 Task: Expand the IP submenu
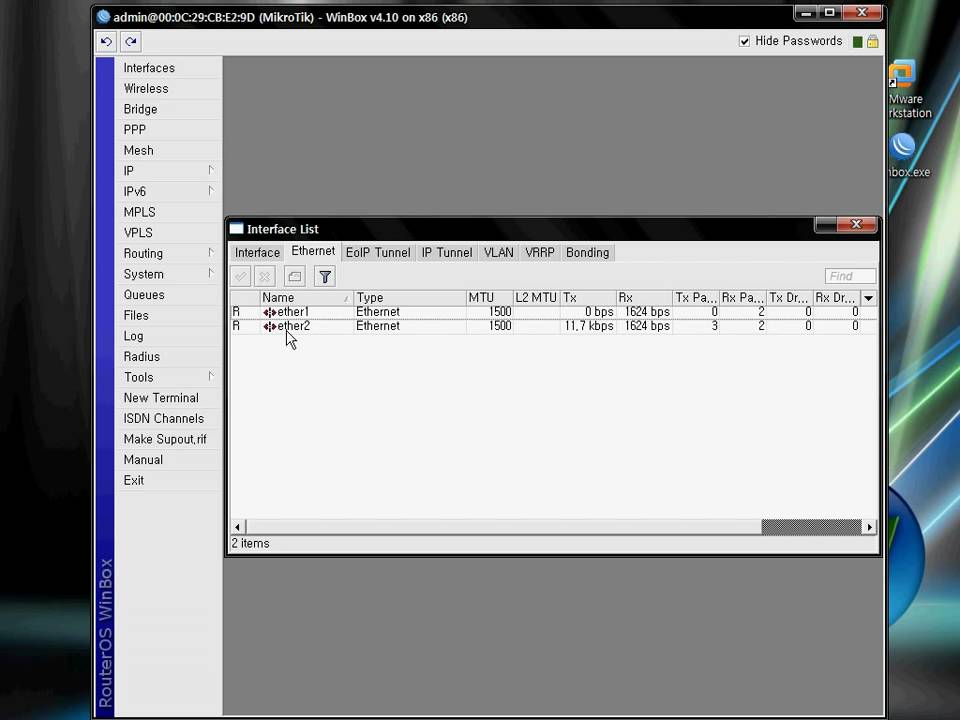[168, 171]
